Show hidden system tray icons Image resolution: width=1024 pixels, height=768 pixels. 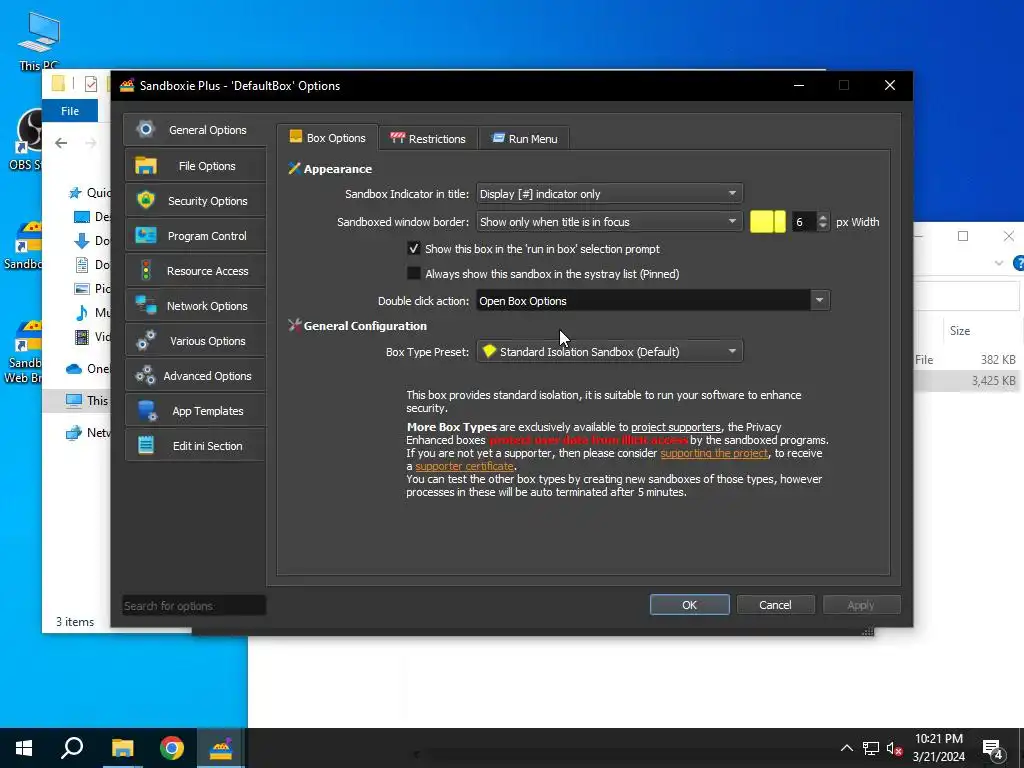[x=846, y=748]
